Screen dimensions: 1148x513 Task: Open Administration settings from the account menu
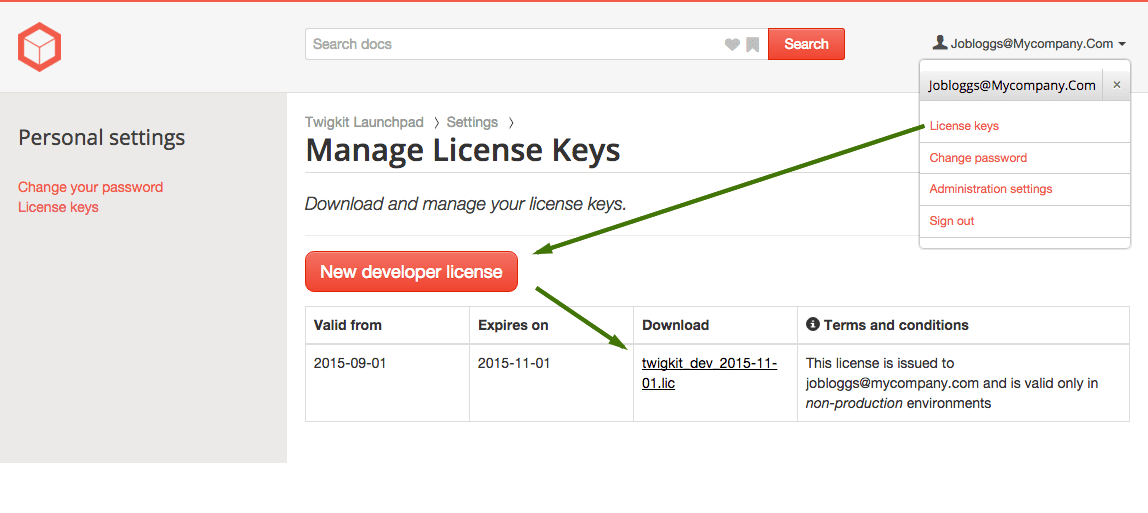[990, 189]
